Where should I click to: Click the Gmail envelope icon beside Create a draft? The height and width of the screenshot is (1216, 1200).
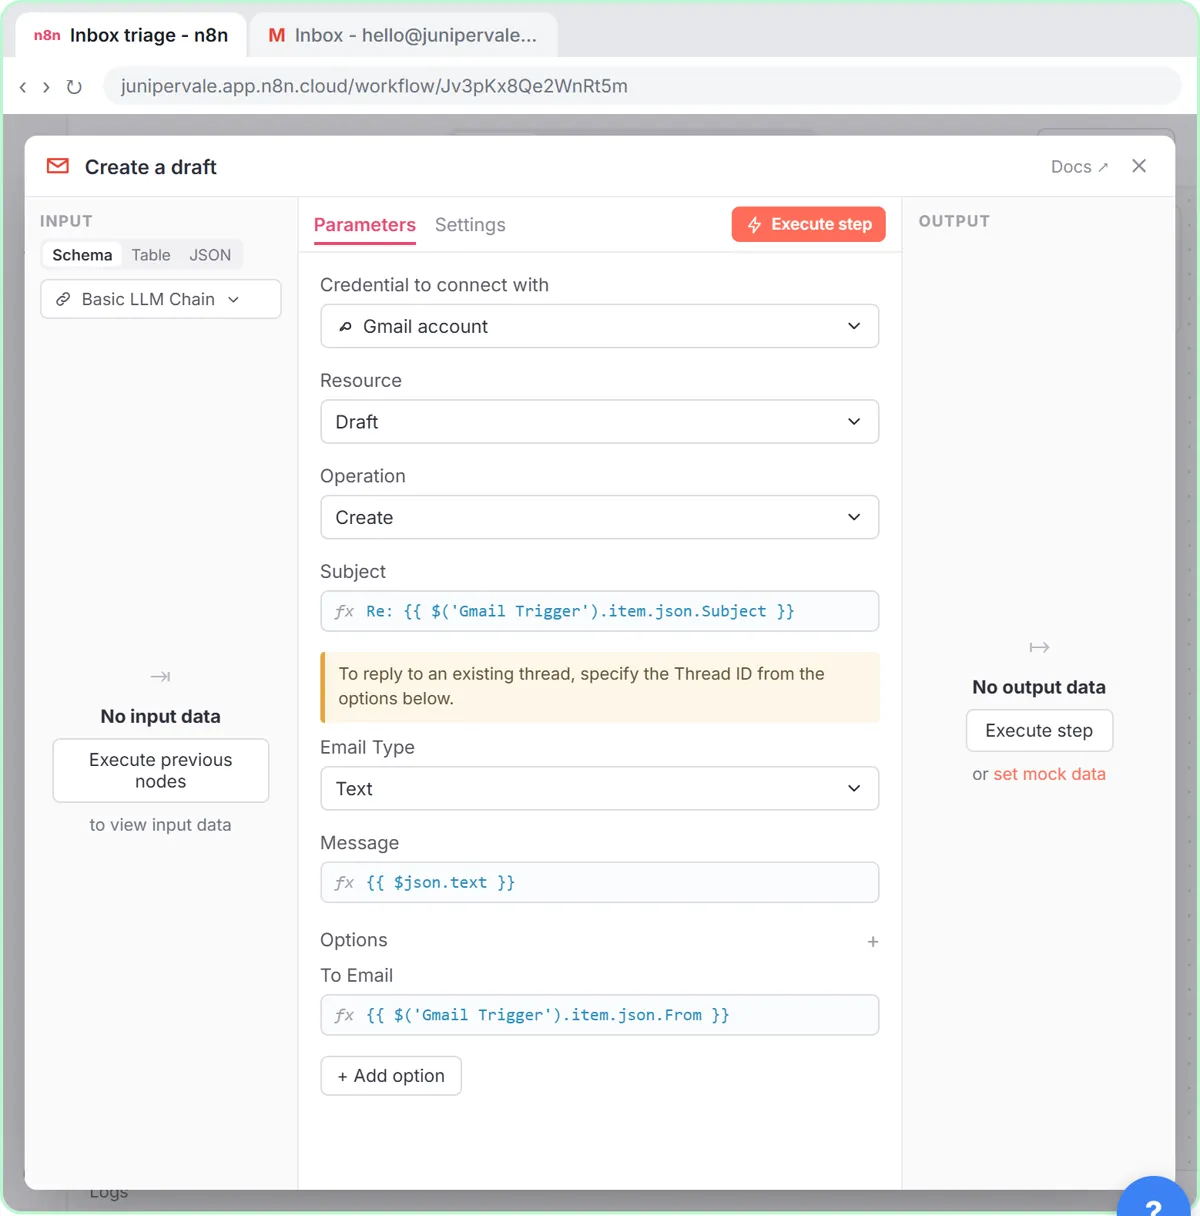58,166
